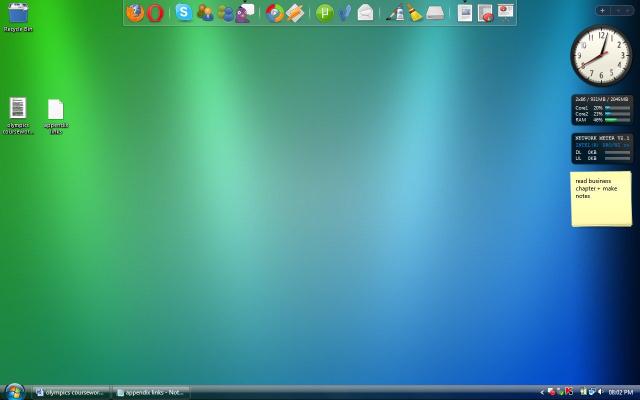Open the volume speaker tray icon
This screenshot has height=400, width=640.
pos(600,392)
